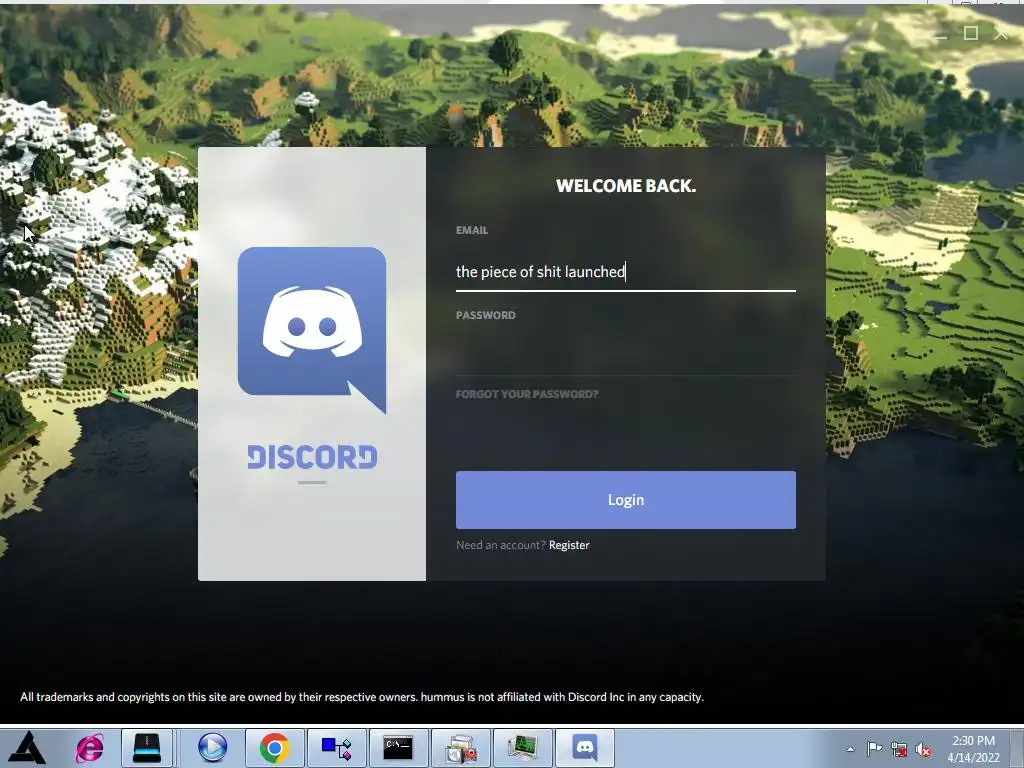
Task: Open the clock showing 2:30 PM
Action: coord(973,748)
